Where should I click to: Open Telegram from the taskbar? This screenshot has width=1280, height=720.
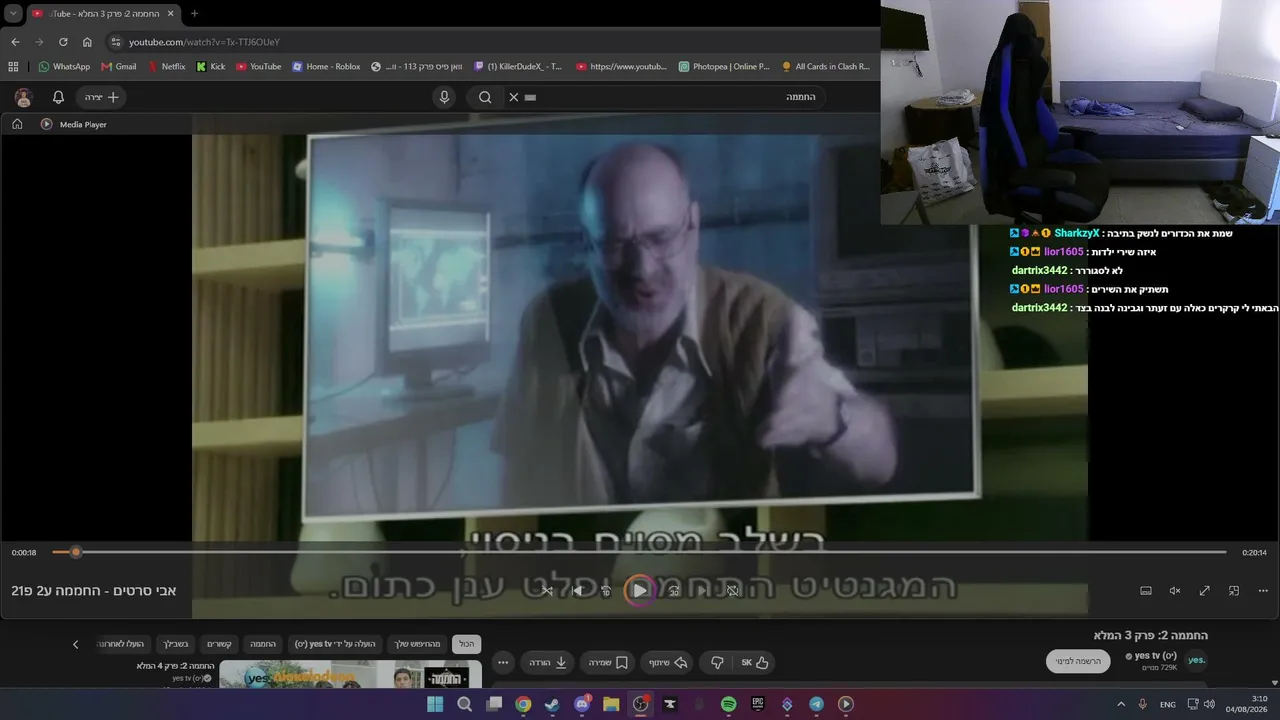[816, 704]
